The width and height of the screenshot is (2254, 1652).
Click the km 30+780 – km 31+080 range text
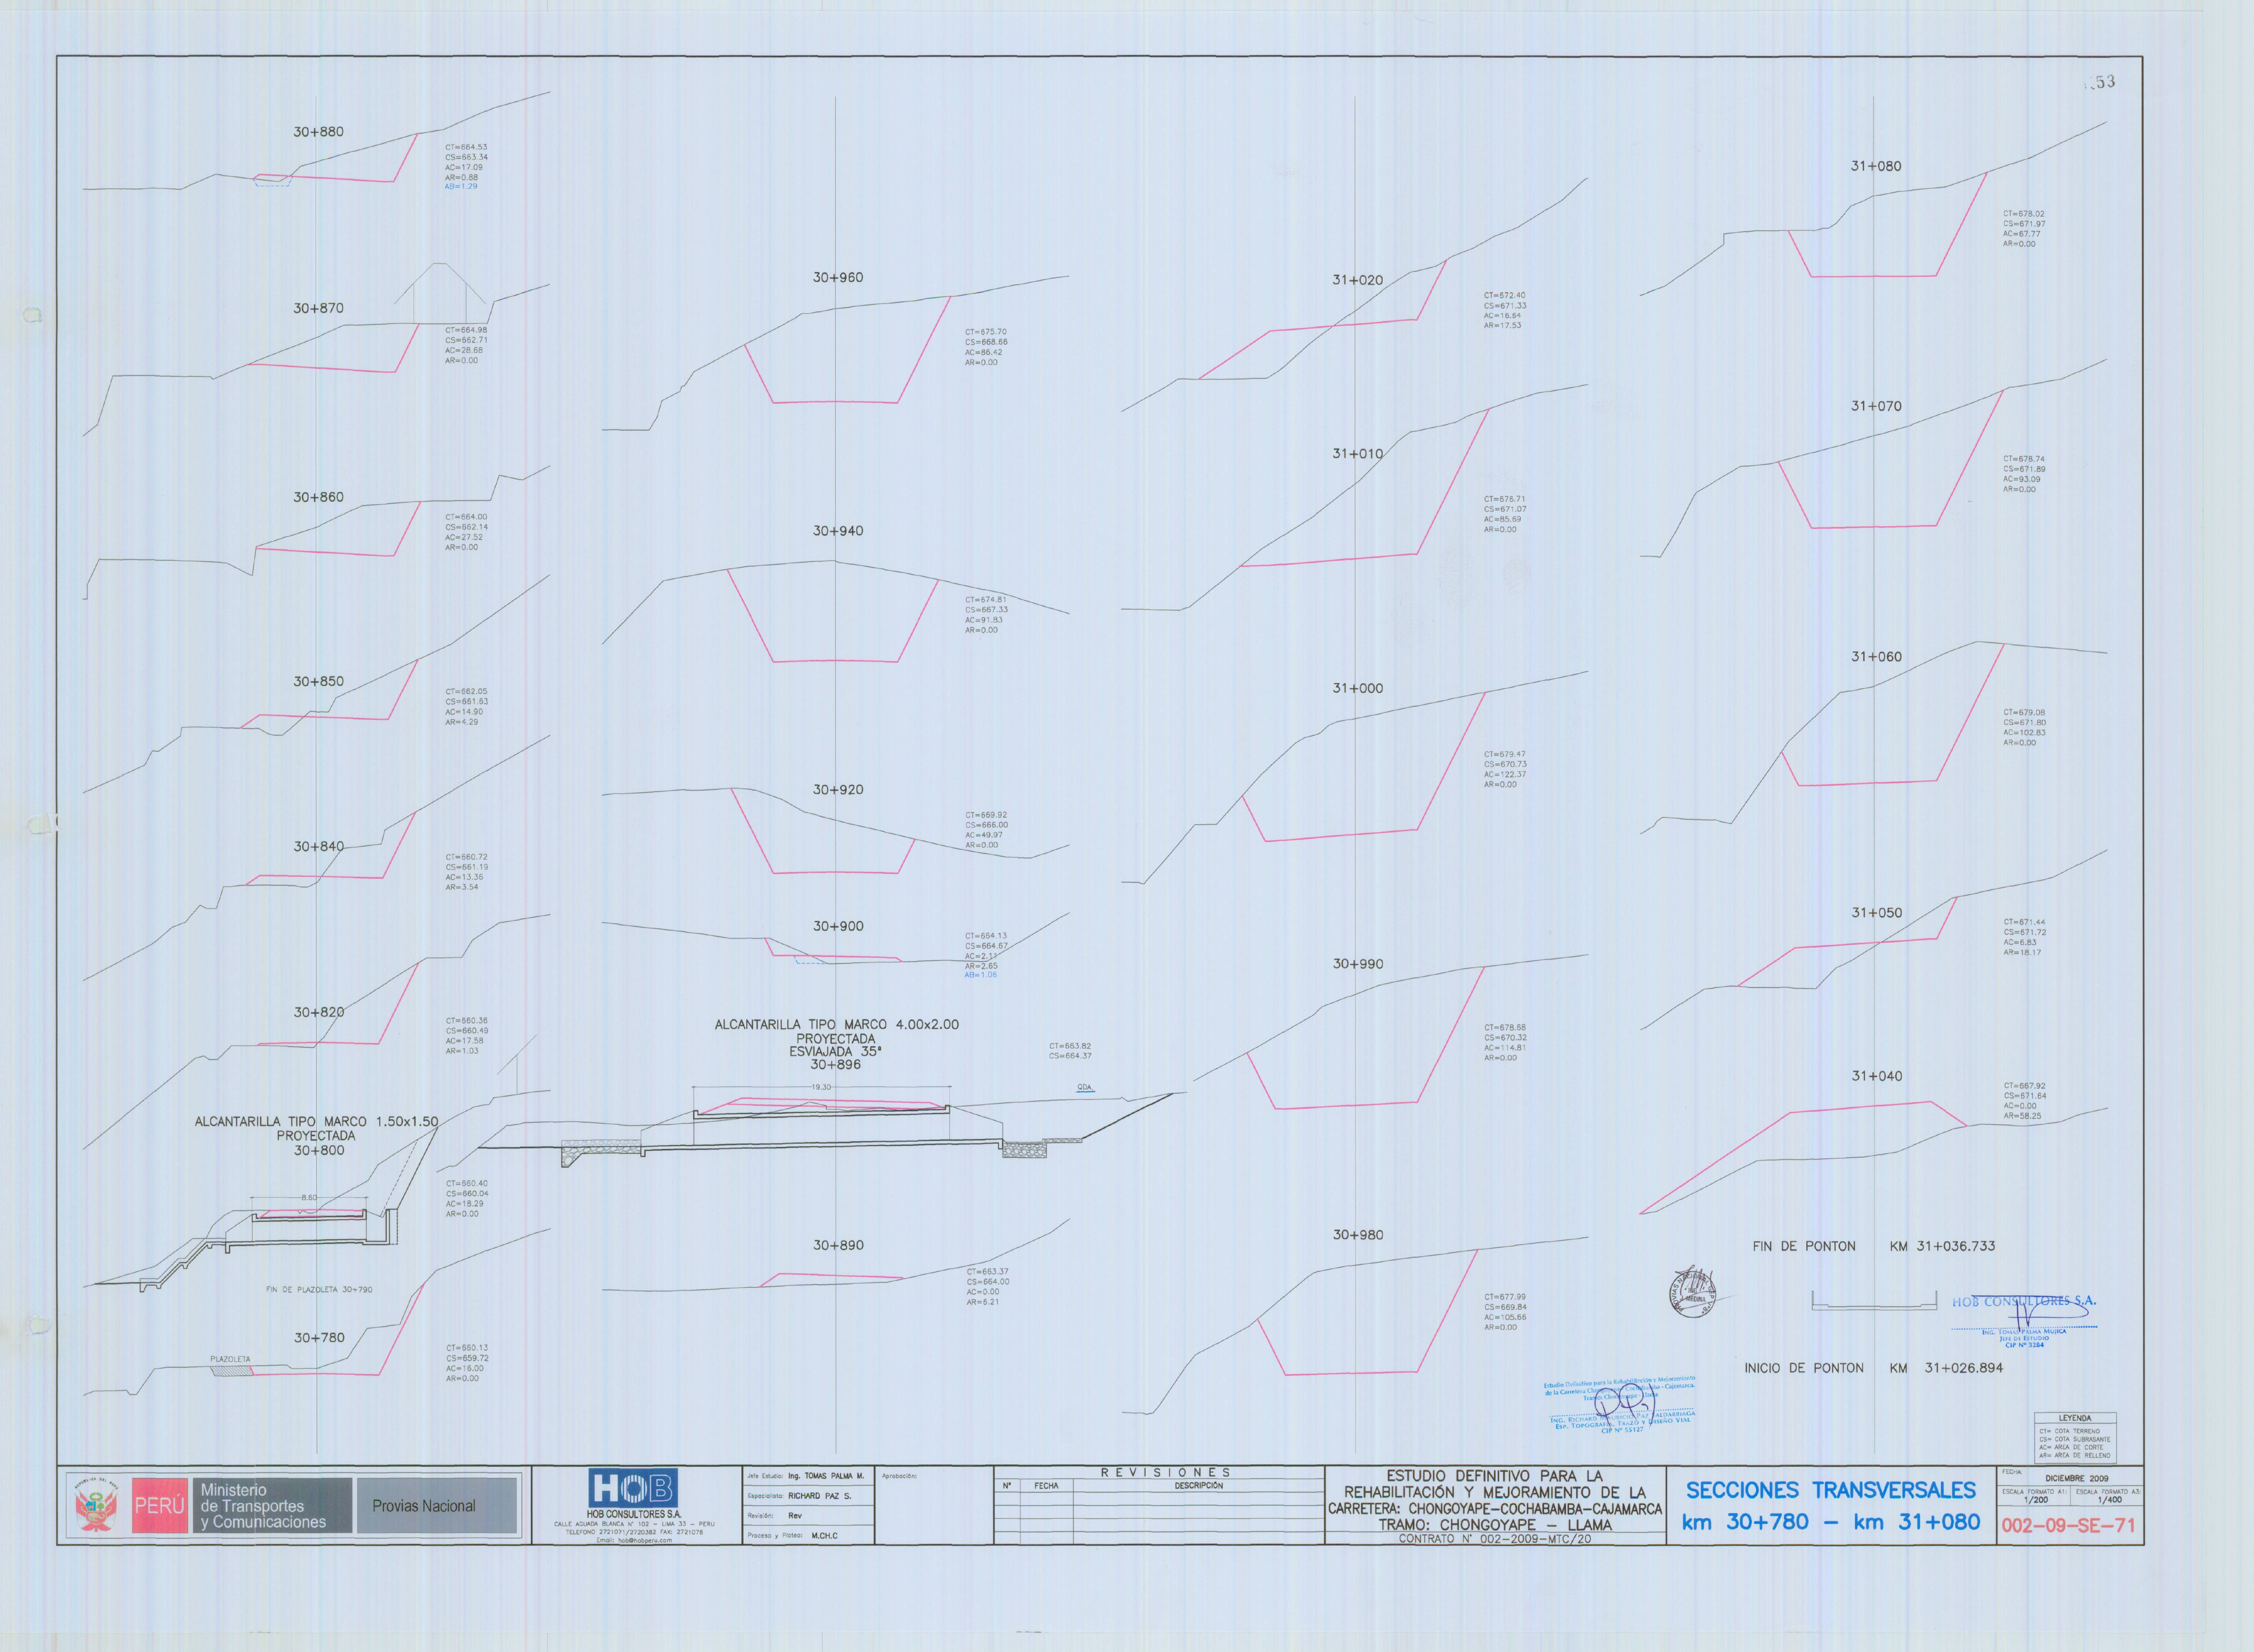pos(1831,1522)
